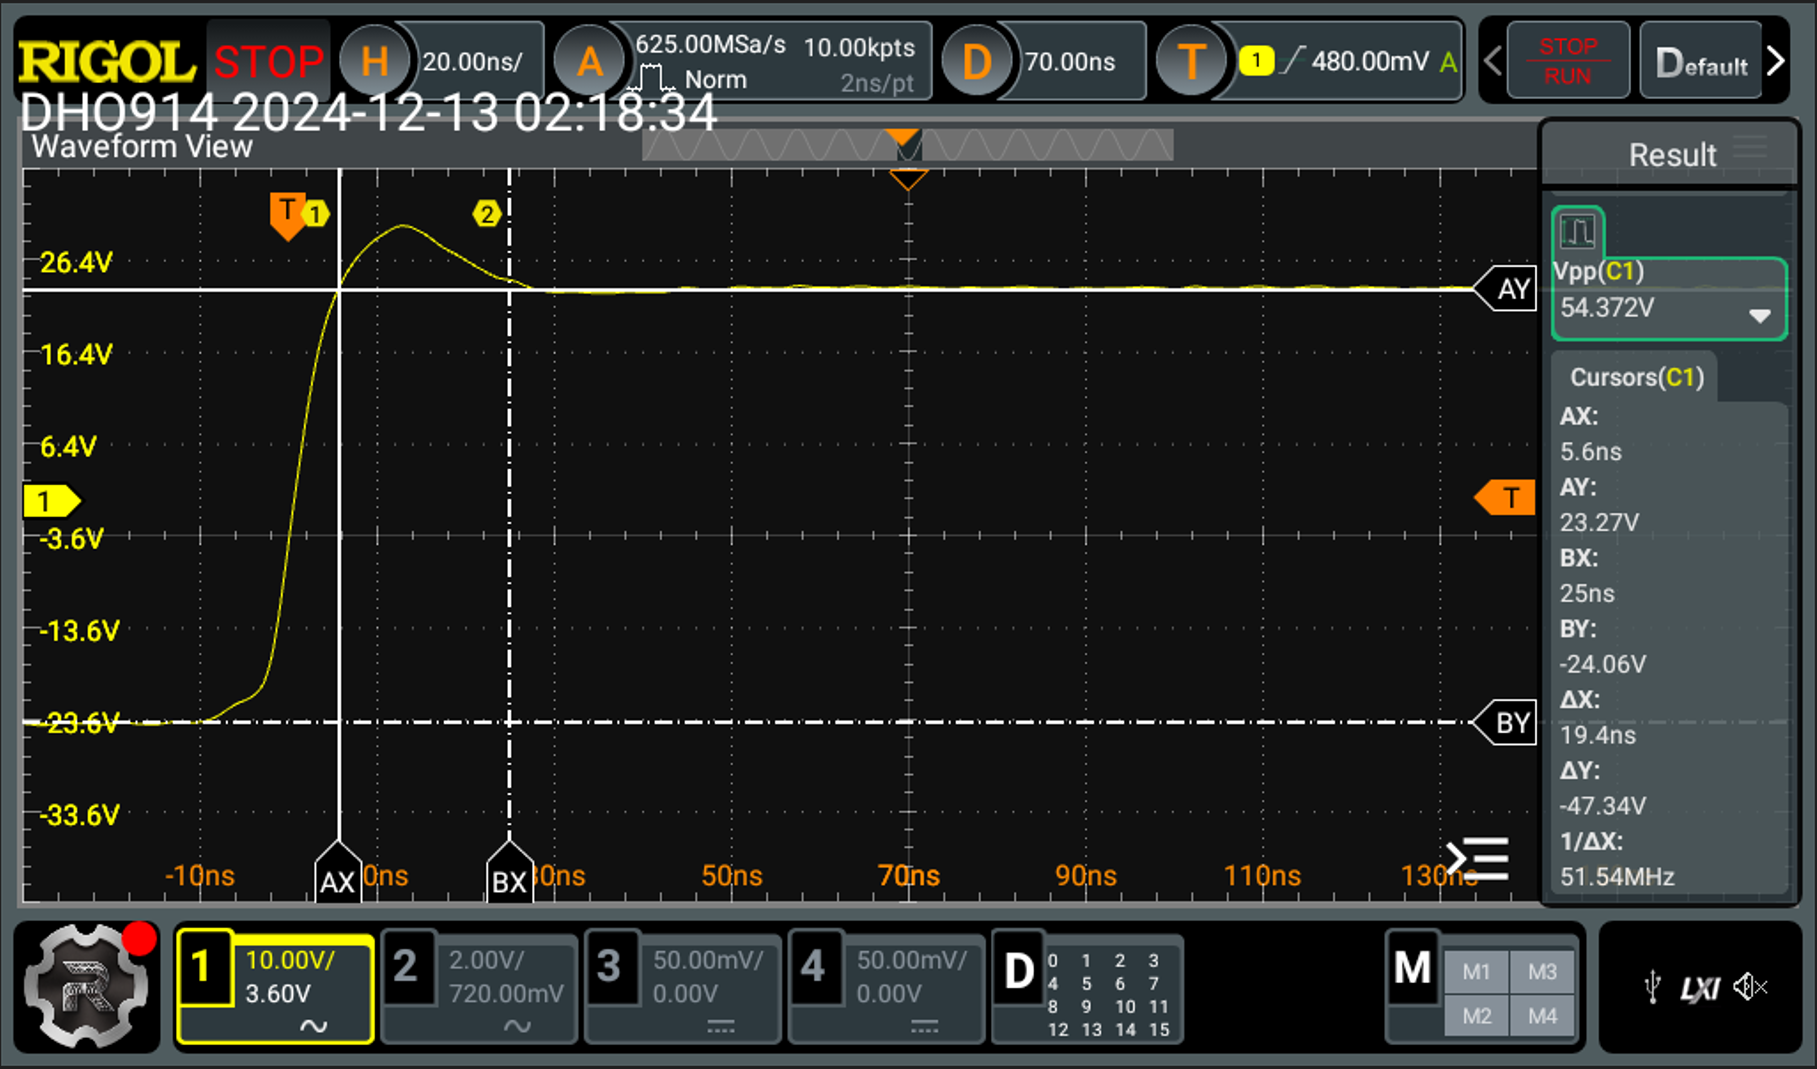Click the Waveform View title label
The width and height of the screenshot is (1817, 1069).
(x=142, y=147)
